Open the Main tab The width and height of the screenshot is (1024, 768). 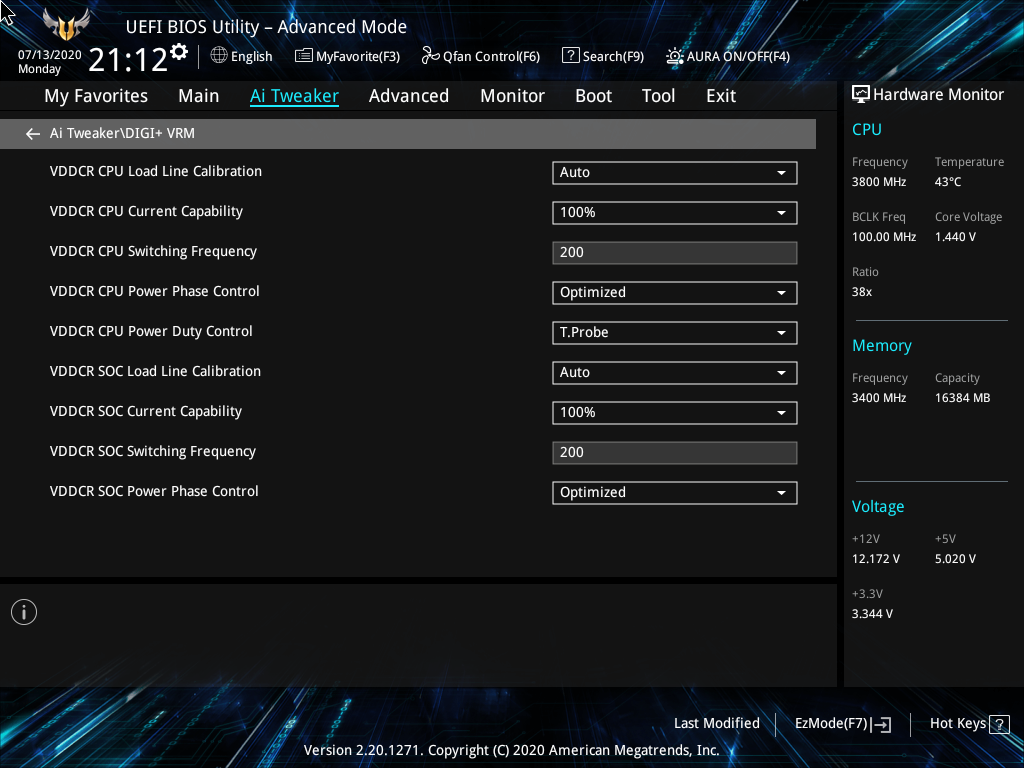[199, 96]
